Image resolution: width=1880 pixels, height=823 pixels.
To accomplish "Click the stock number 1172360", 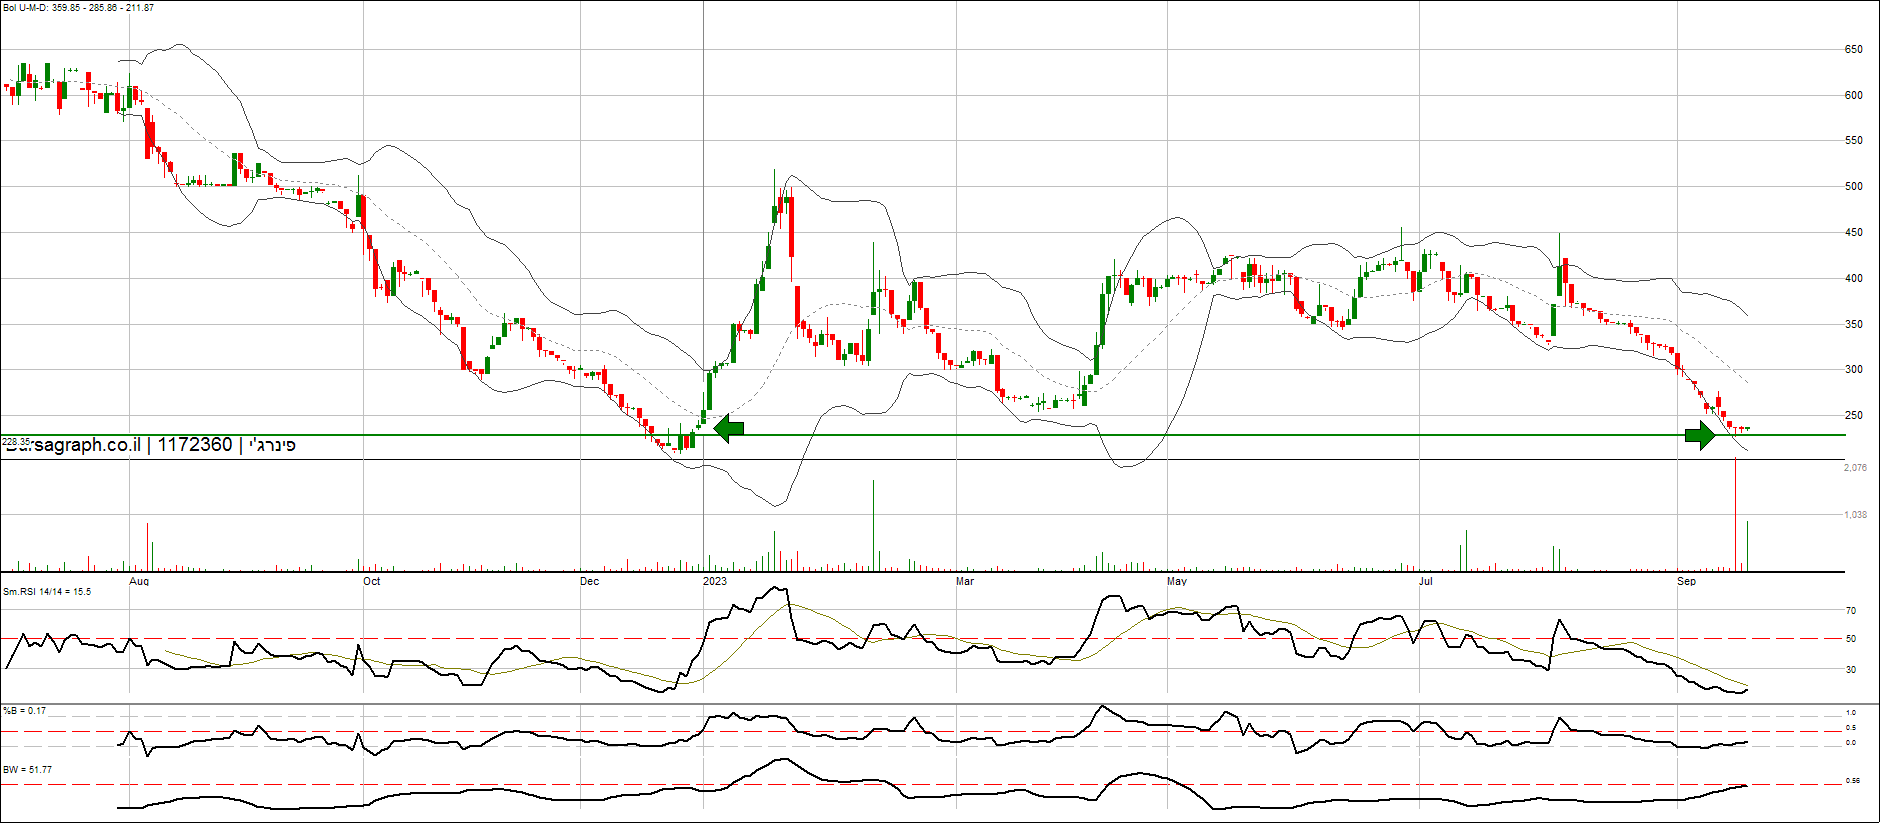I will (x=195, y=445).
